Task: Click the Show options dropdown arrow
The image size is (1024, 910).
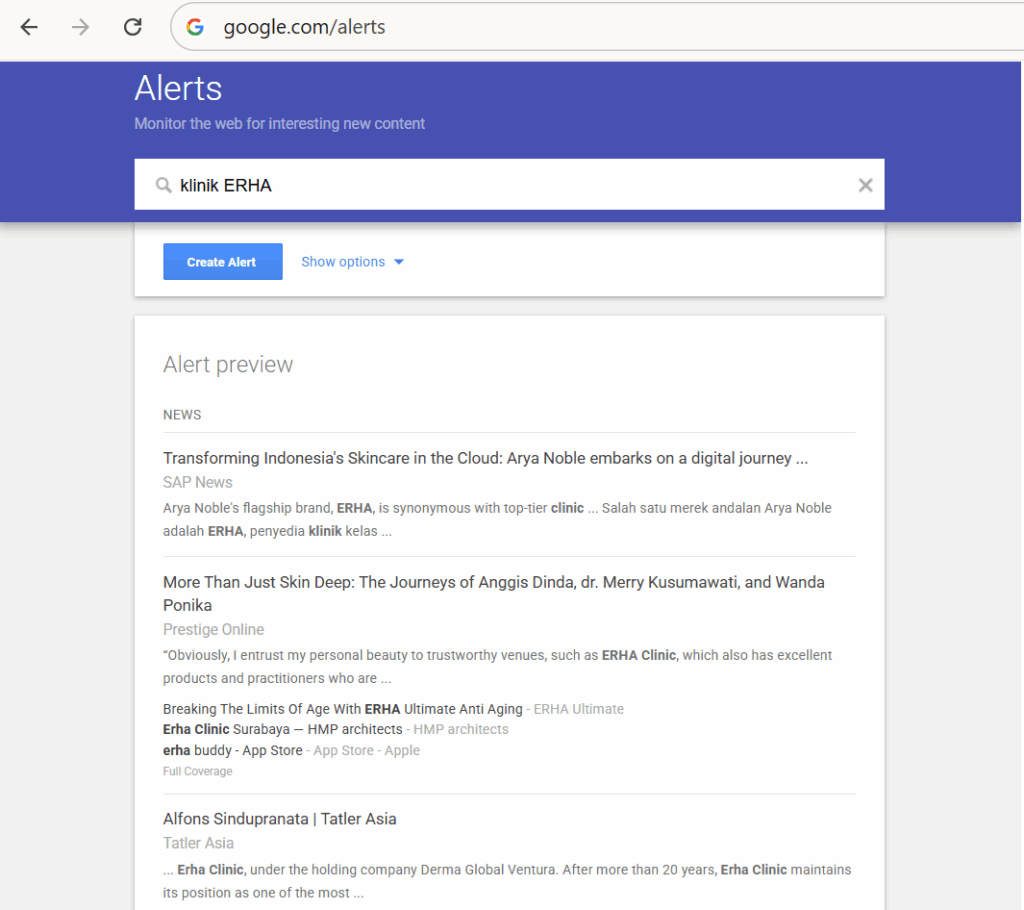Action: [399, 262]
